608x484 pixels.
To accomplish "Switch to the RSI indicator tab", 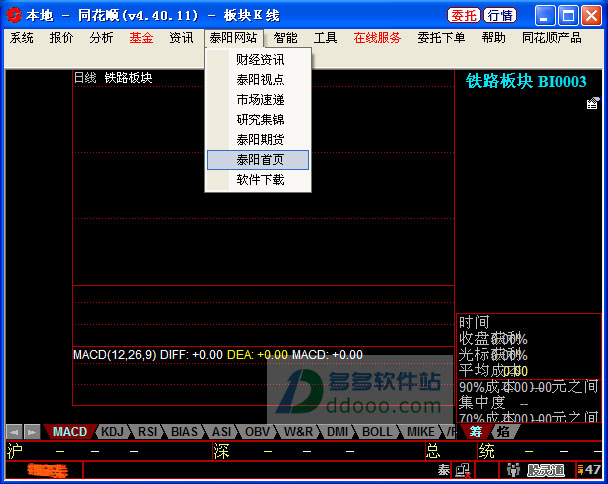I will 147,432.
